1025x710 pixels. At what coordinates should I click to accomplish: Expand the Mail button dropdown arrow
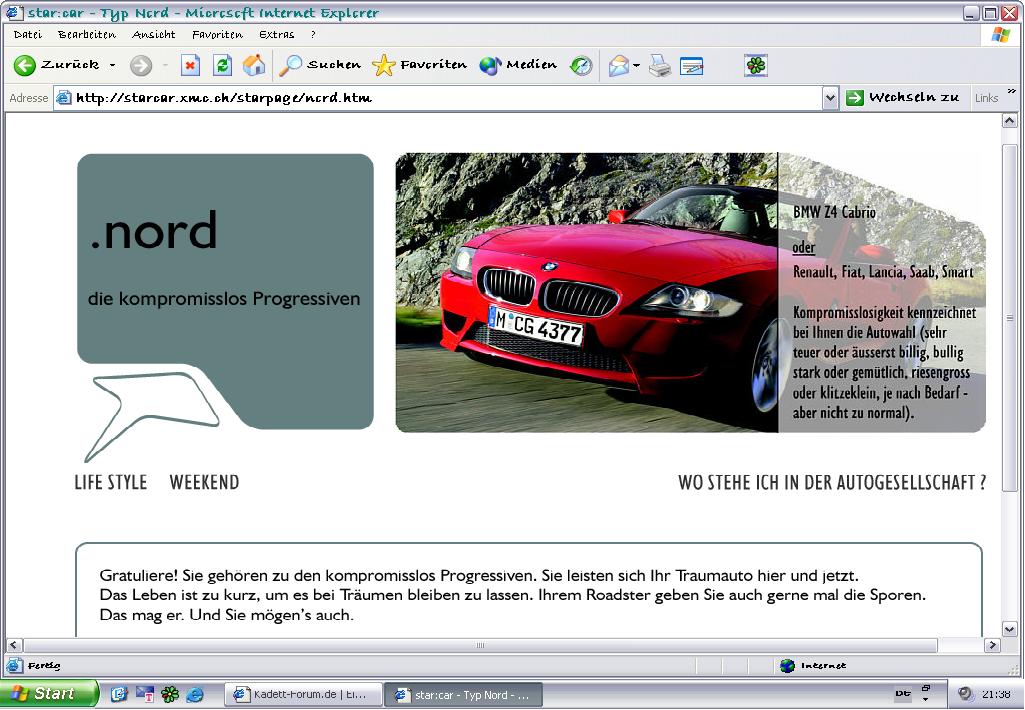coord(636,66)
